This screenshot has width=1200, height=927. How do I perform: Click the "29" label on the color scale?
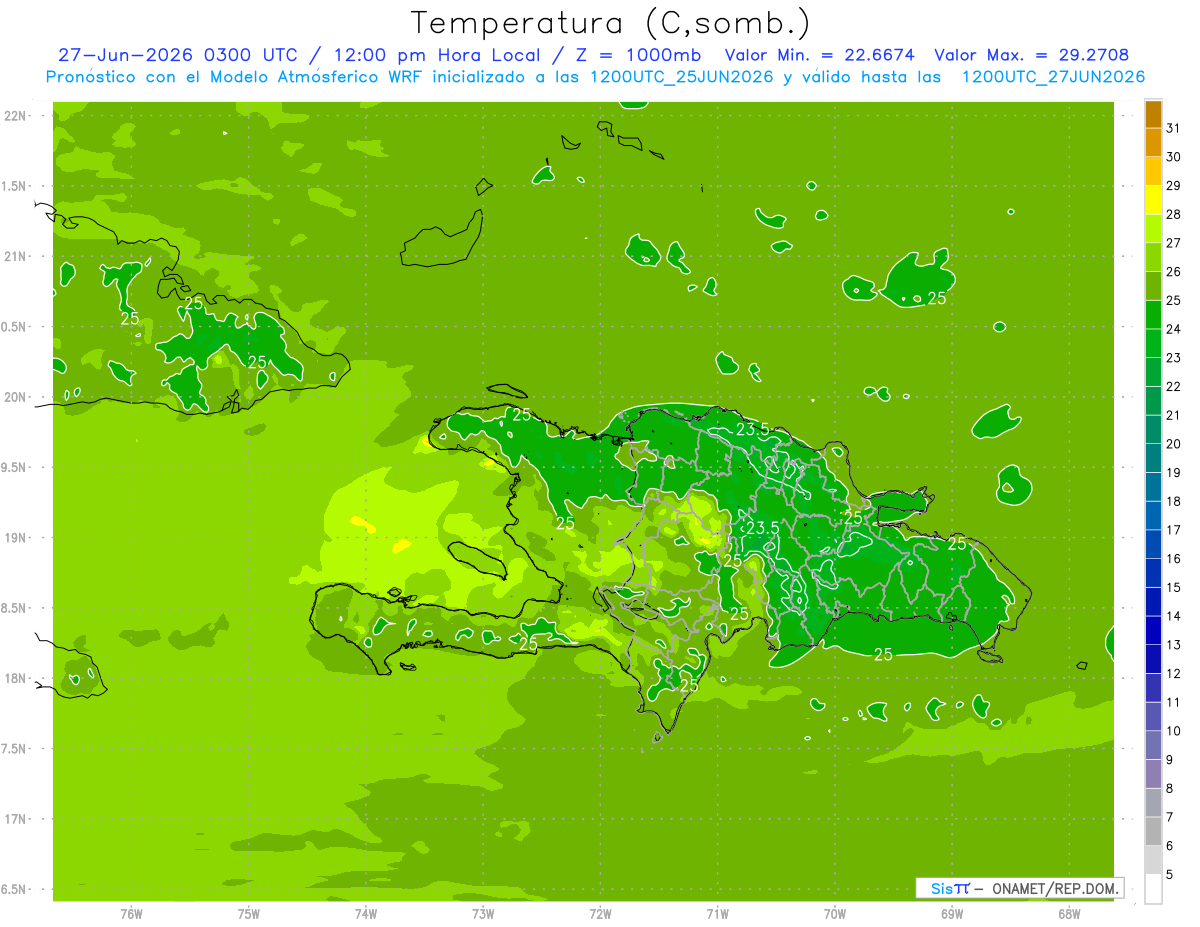click(x=1173, y=186)
